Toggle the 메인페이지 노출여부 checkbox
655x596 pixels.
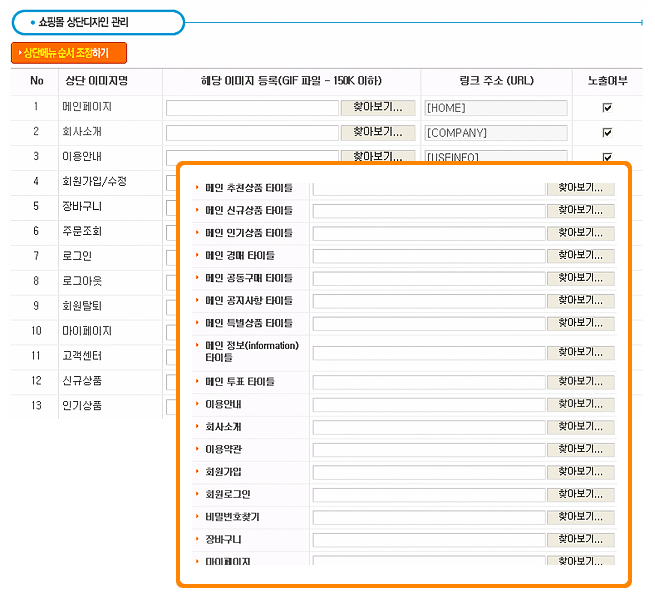tap(606, 108)
